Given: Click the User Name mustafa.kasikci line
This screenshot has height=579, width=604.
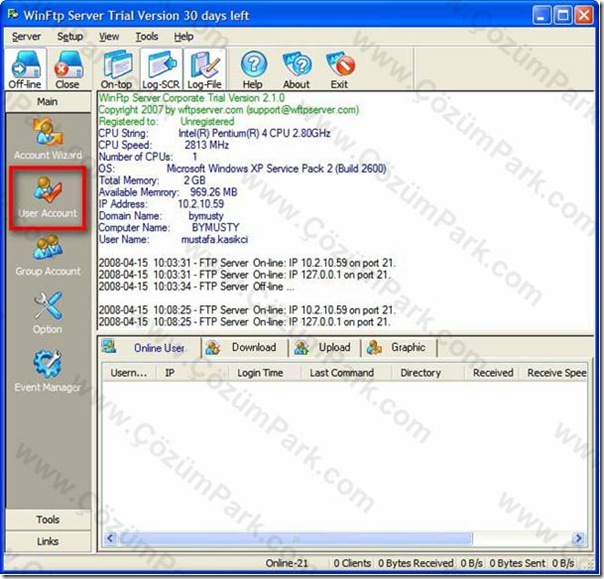Looking at the screenshot, I should point(173,240).
